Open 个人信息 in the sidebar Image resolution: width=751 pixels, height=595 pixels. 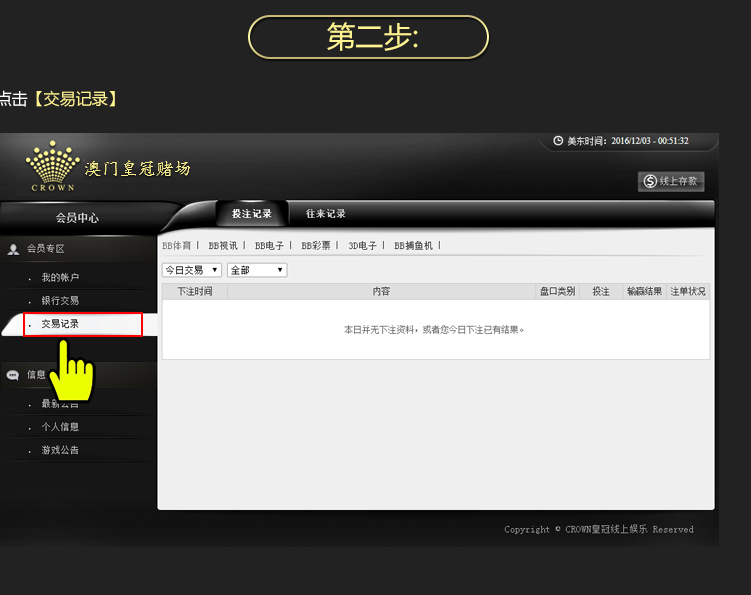[60, 427]
